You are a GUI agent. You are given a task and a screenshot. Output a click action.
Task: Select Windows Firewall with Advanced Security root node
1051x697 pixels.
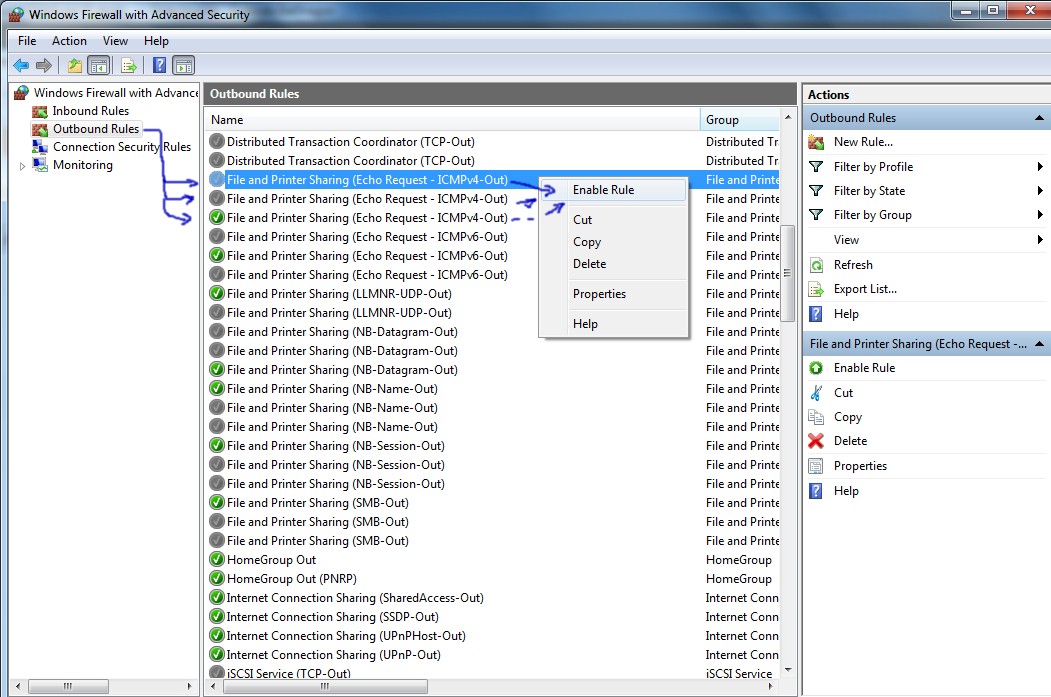[x=116, y=92]
